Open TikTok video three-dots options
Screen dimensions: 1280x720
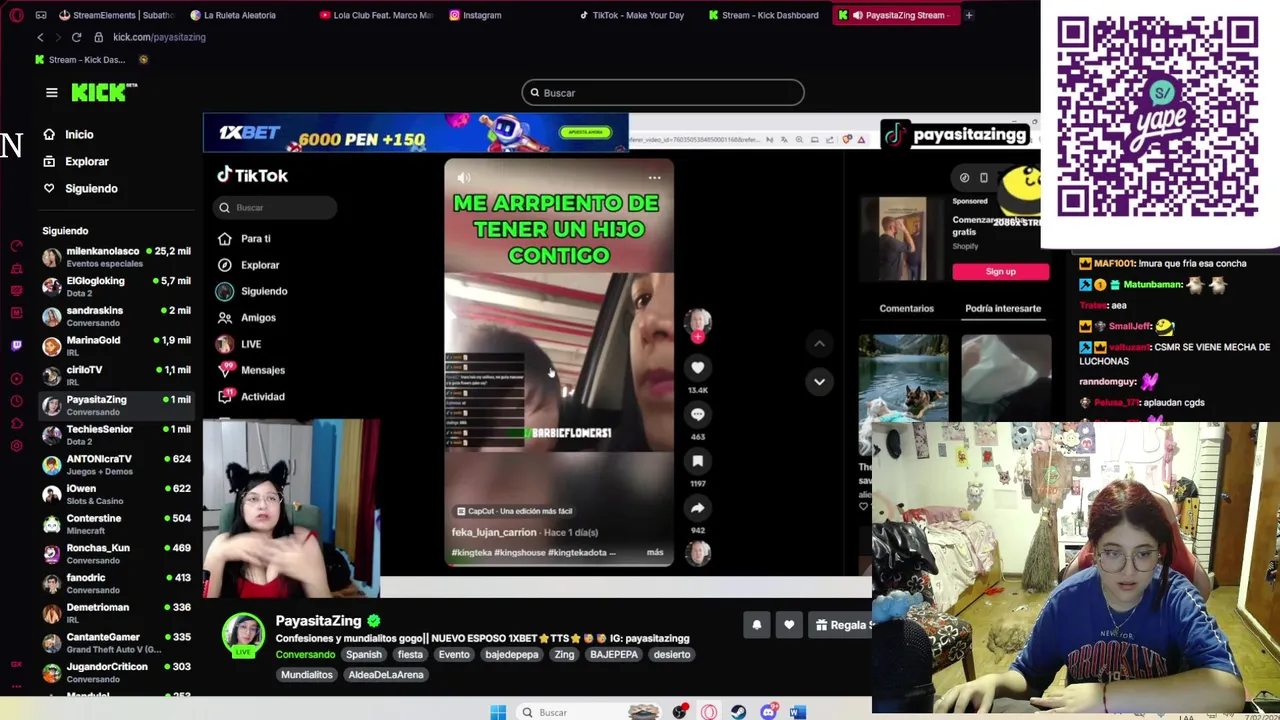[654, 178]
